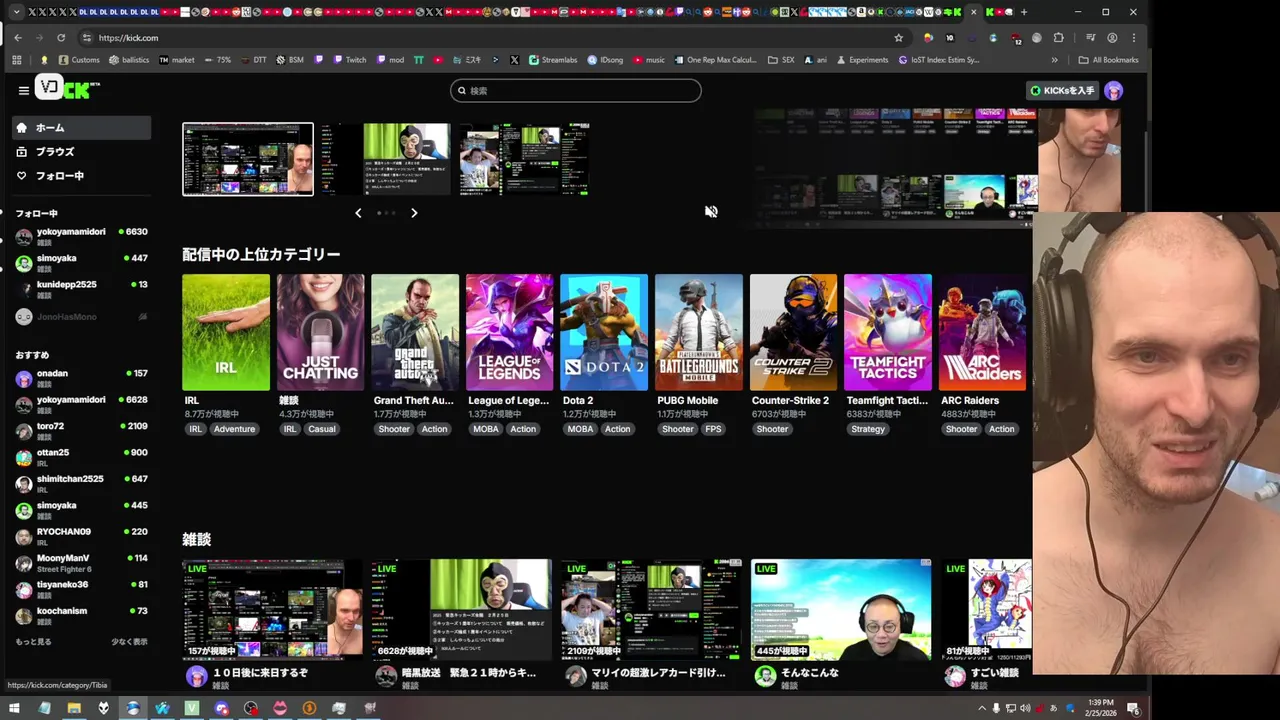This screenshot has height=720, width=1280.
Task: Open the tab search dropdown arrow
Action: click(17, 12)
